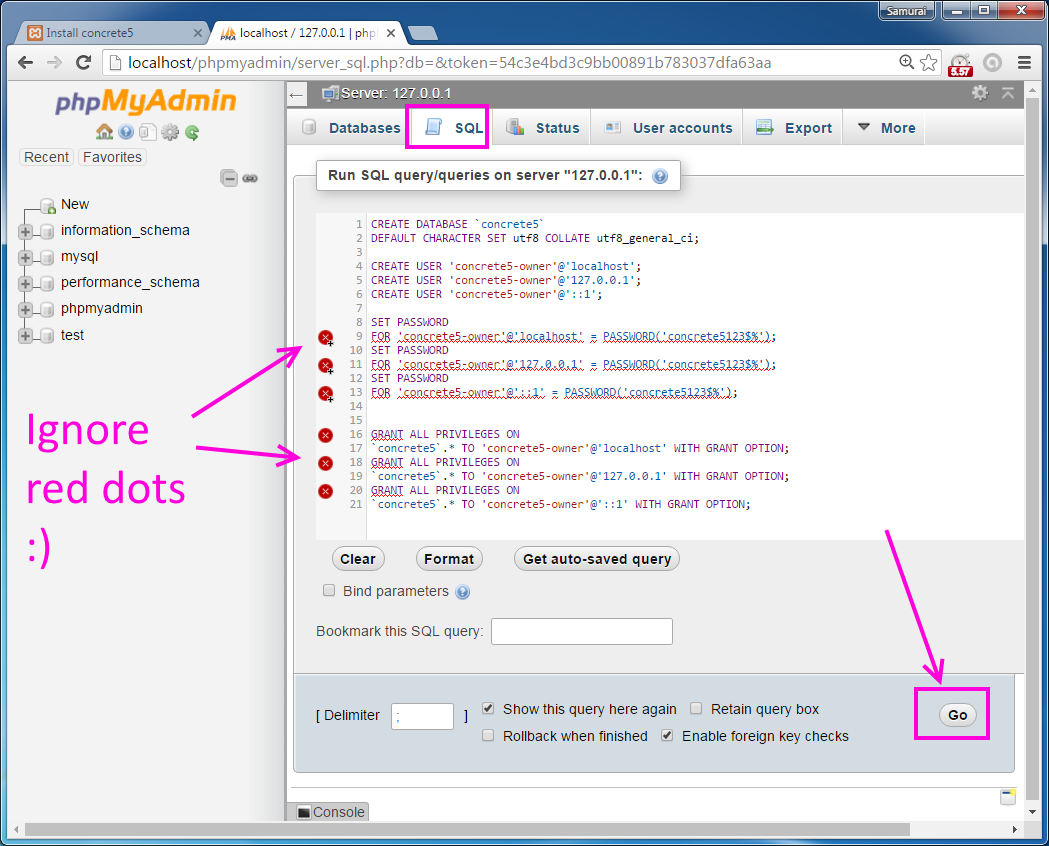This screenshot has width=1049, height=846.
Task: Reload the page in browser
Action: [x=84, y=63]
